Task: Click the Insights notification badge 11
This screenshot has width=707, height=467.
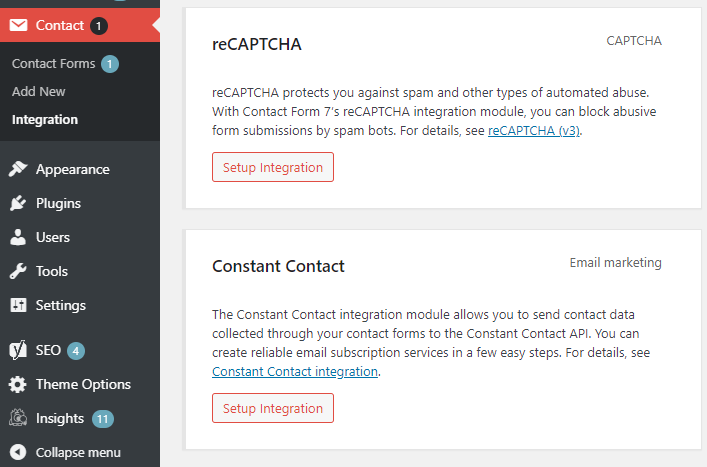Action: [x=103, y=419]
